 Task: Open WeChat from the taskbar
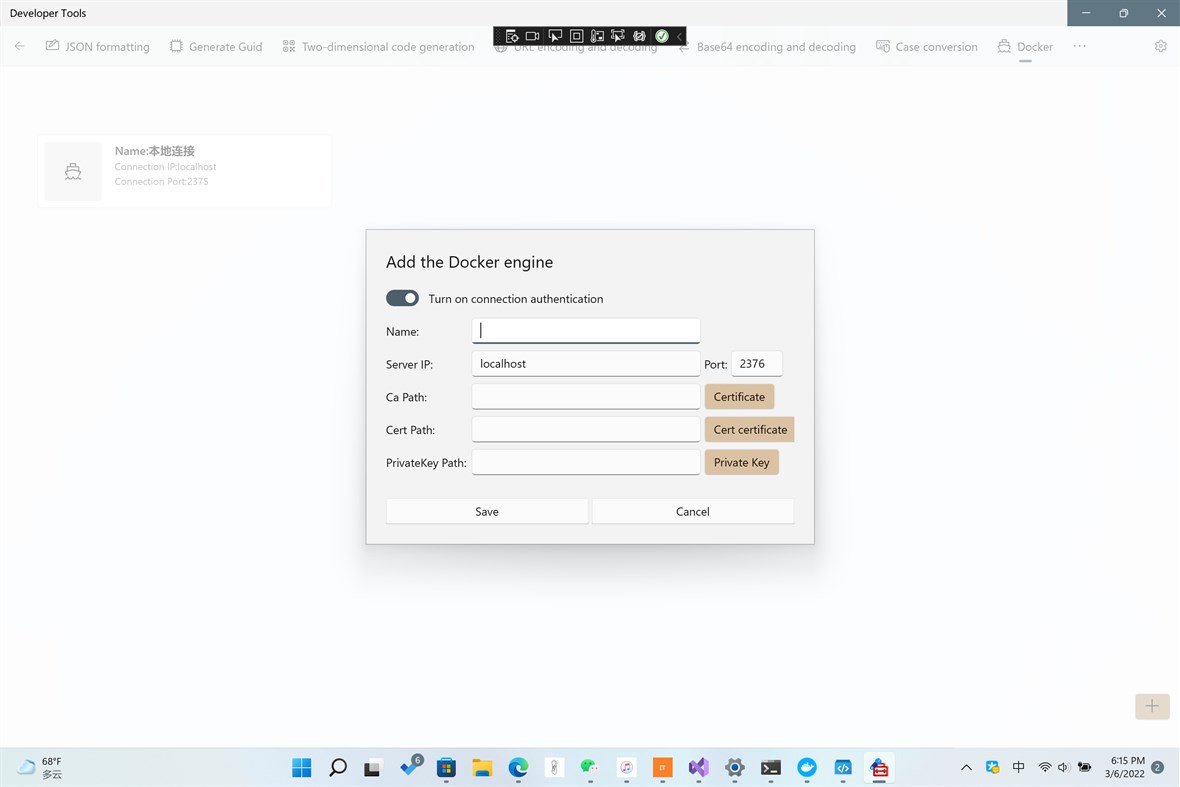[x=590, y=767]
